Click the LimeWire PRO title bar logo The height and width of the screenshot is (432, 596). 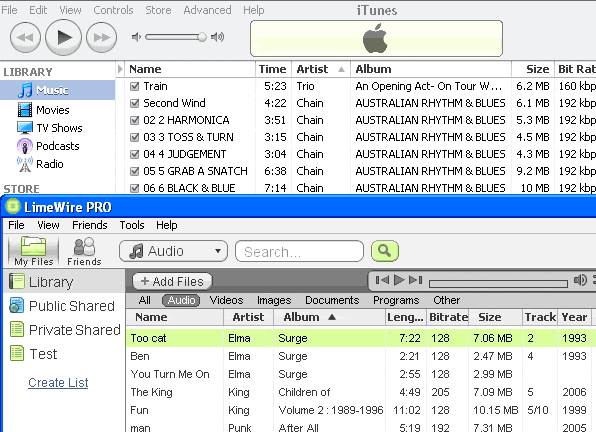[13, 207]
